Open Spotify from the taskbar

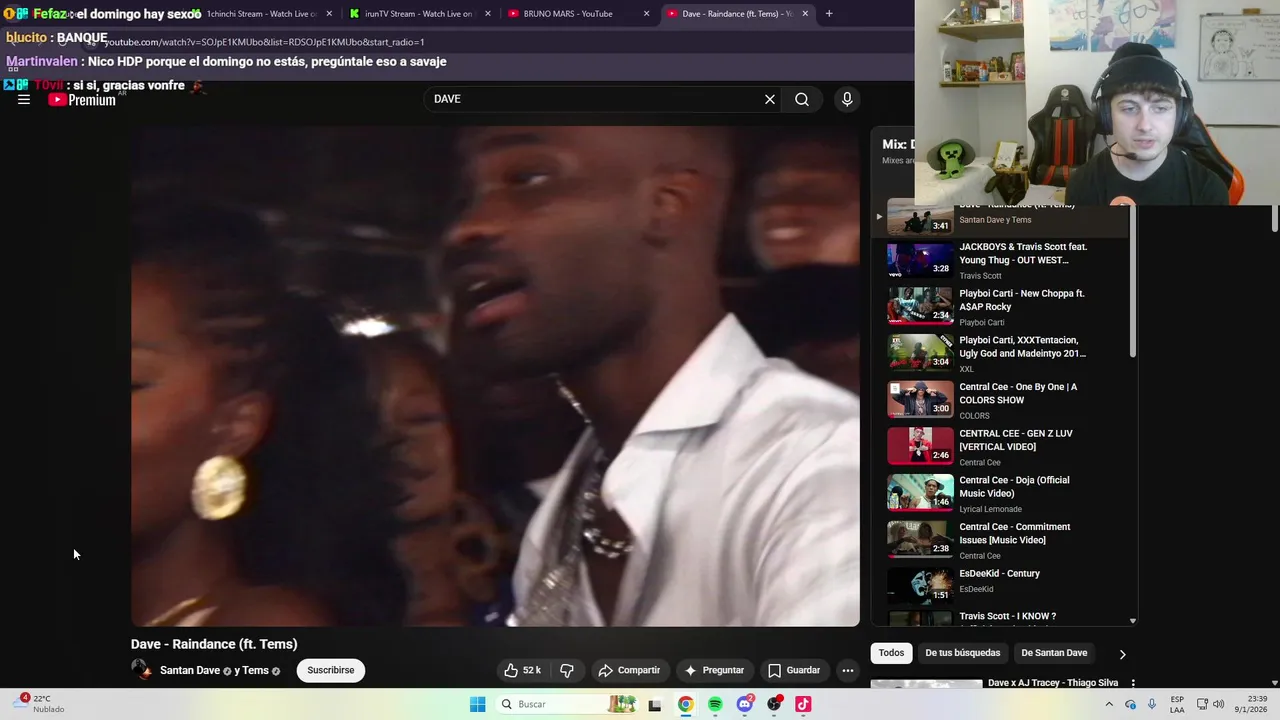(715, 704)
